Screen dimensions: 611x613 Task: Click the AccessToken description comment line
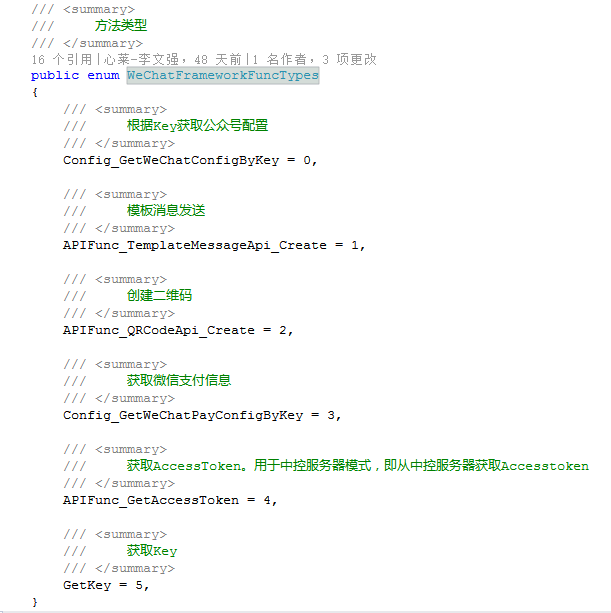point(357,466)
